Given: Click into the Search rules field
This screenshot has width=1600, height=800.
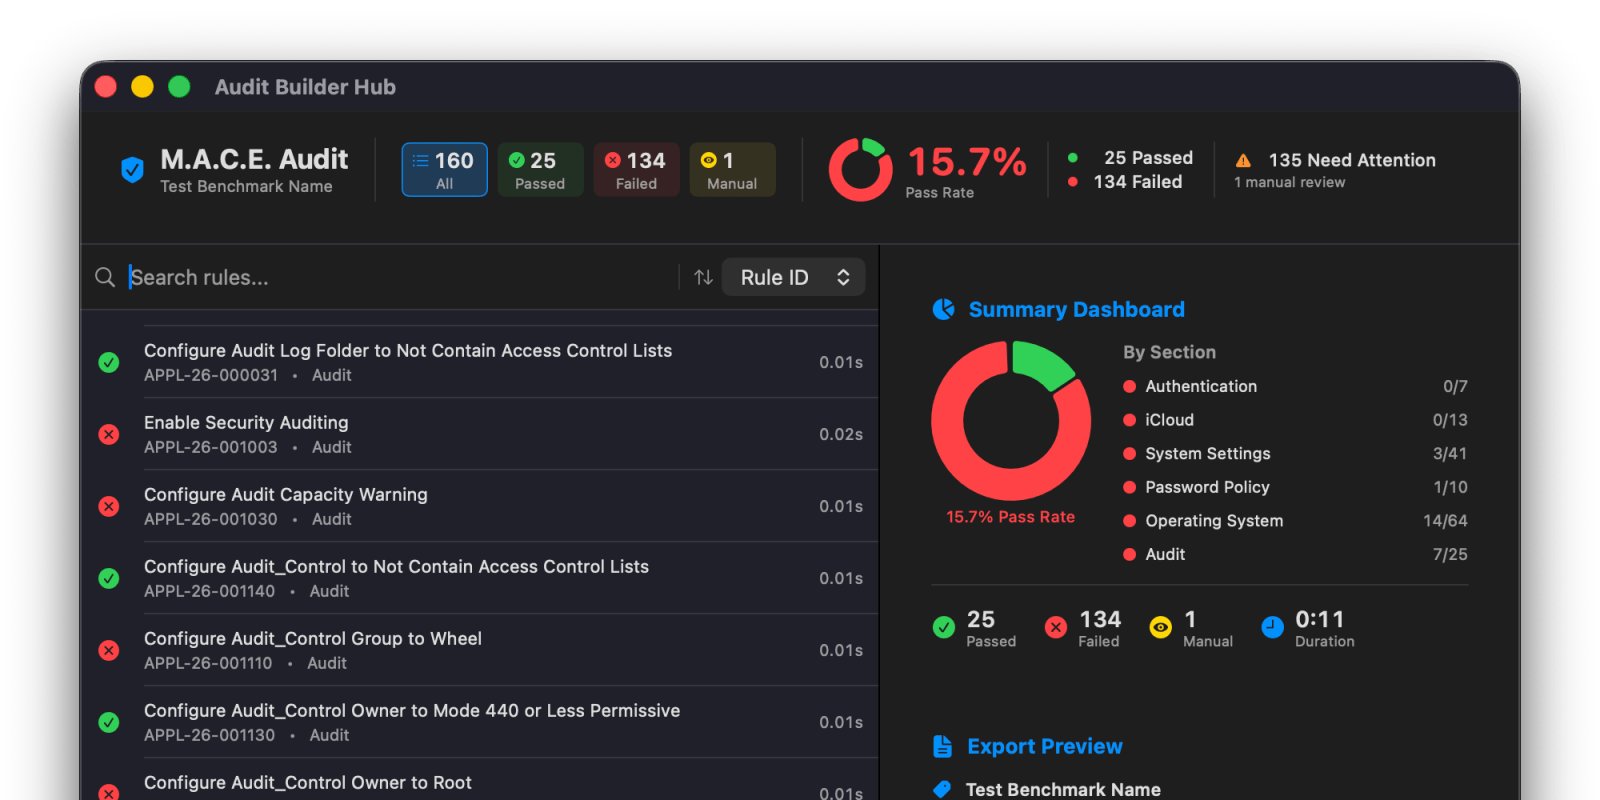Looking at the screenshot, I should pyautogui.click(x=400, y=277).
